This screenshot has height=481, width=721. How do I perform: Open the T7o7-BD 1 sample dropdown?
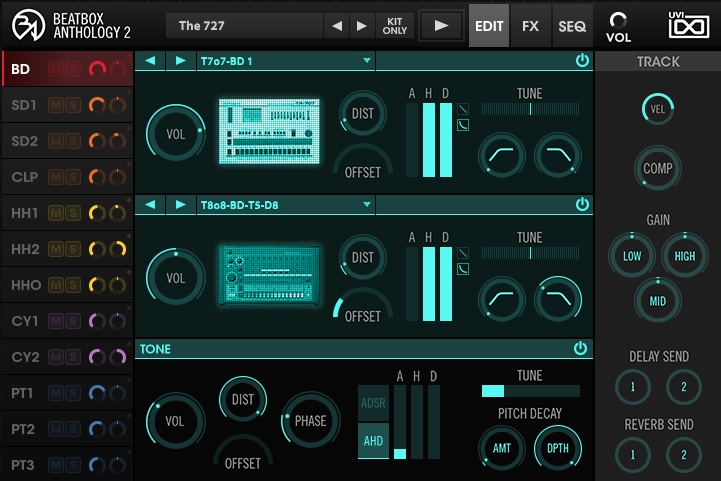(286, 61)
